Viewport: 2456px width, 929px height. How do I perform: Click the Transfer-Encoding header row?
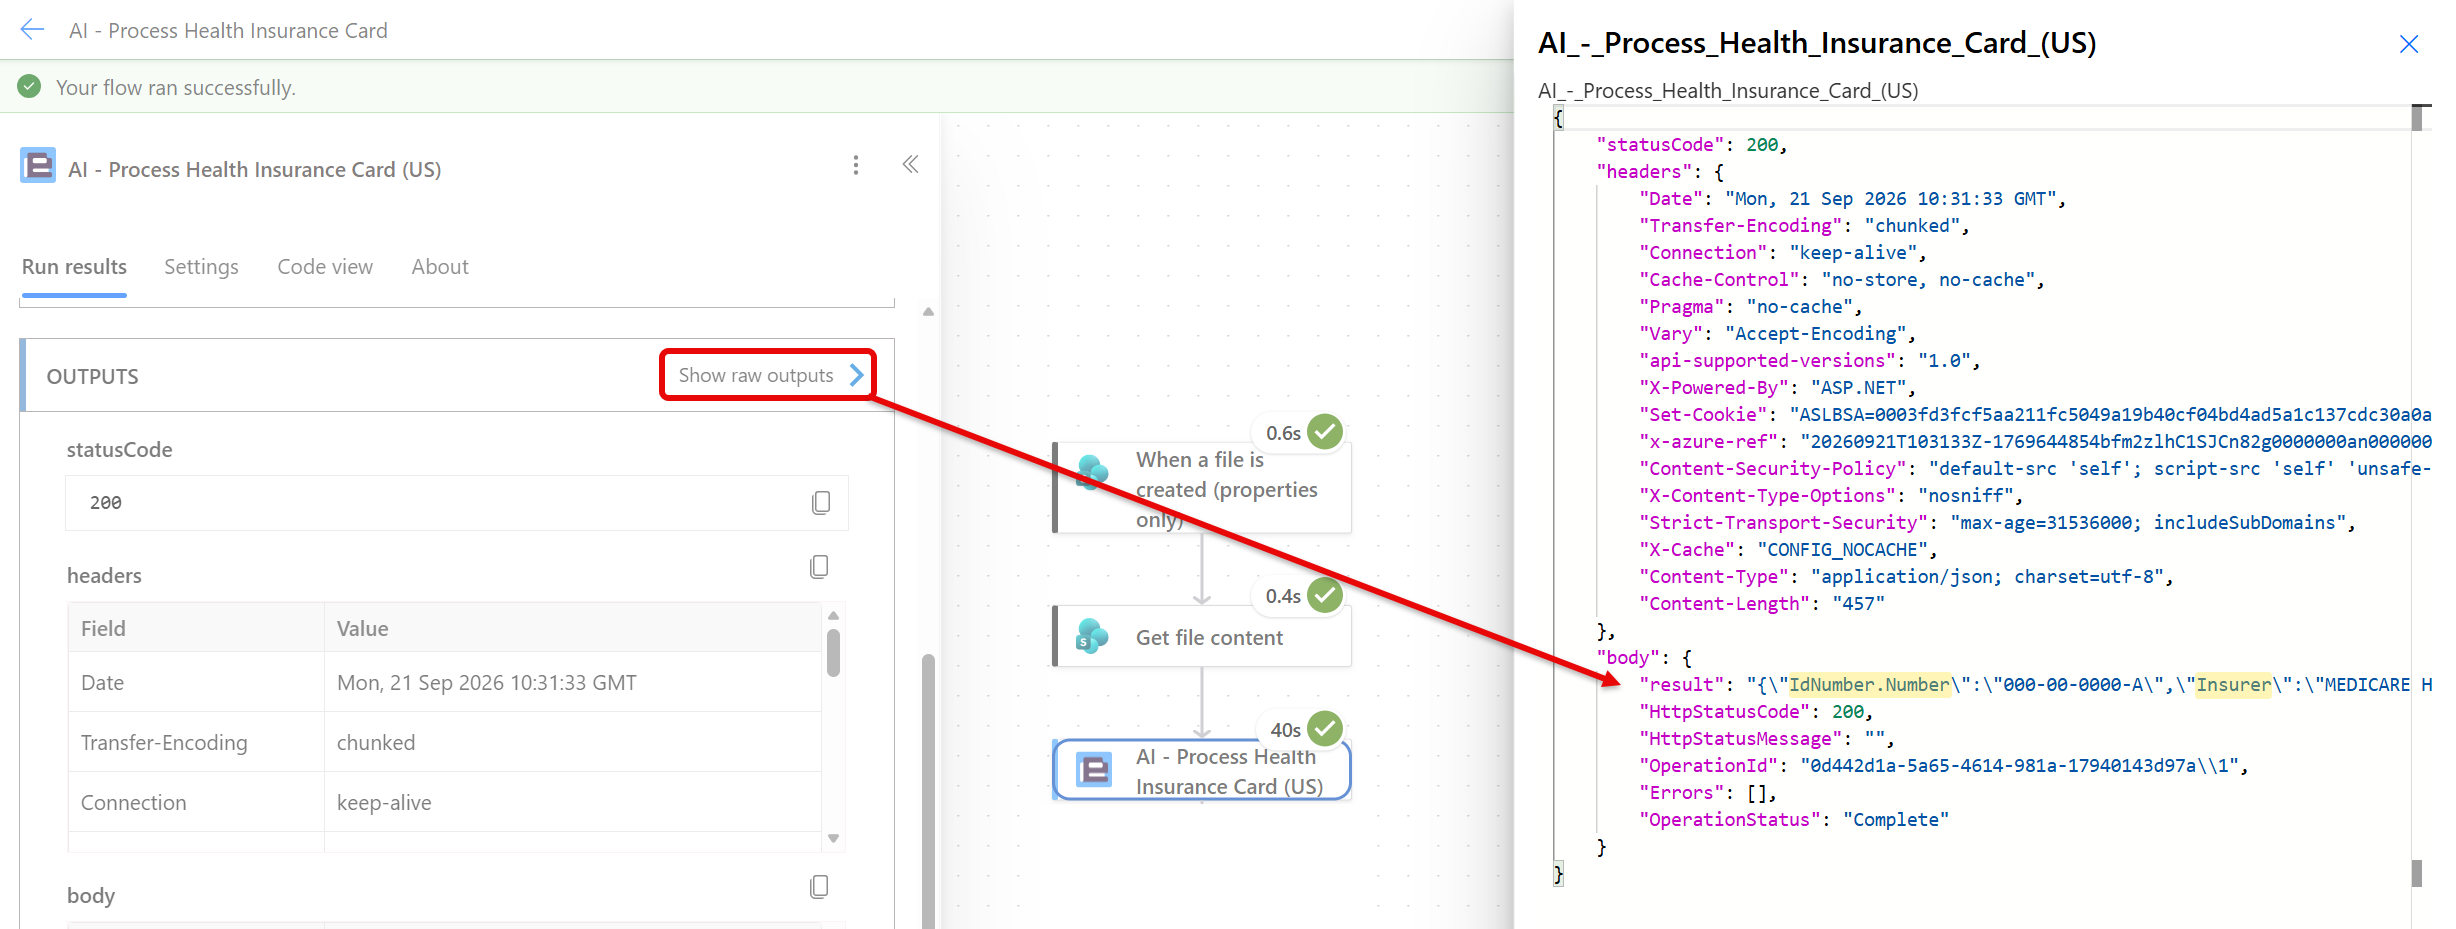pos(445,742)
